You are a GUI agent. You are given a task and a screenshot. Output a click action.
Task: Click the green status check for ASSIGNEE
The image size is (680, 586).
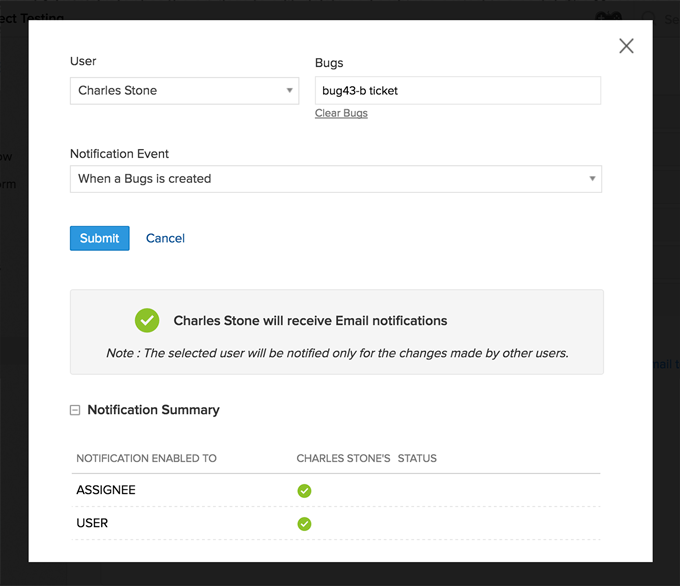[x=304, y=491]
